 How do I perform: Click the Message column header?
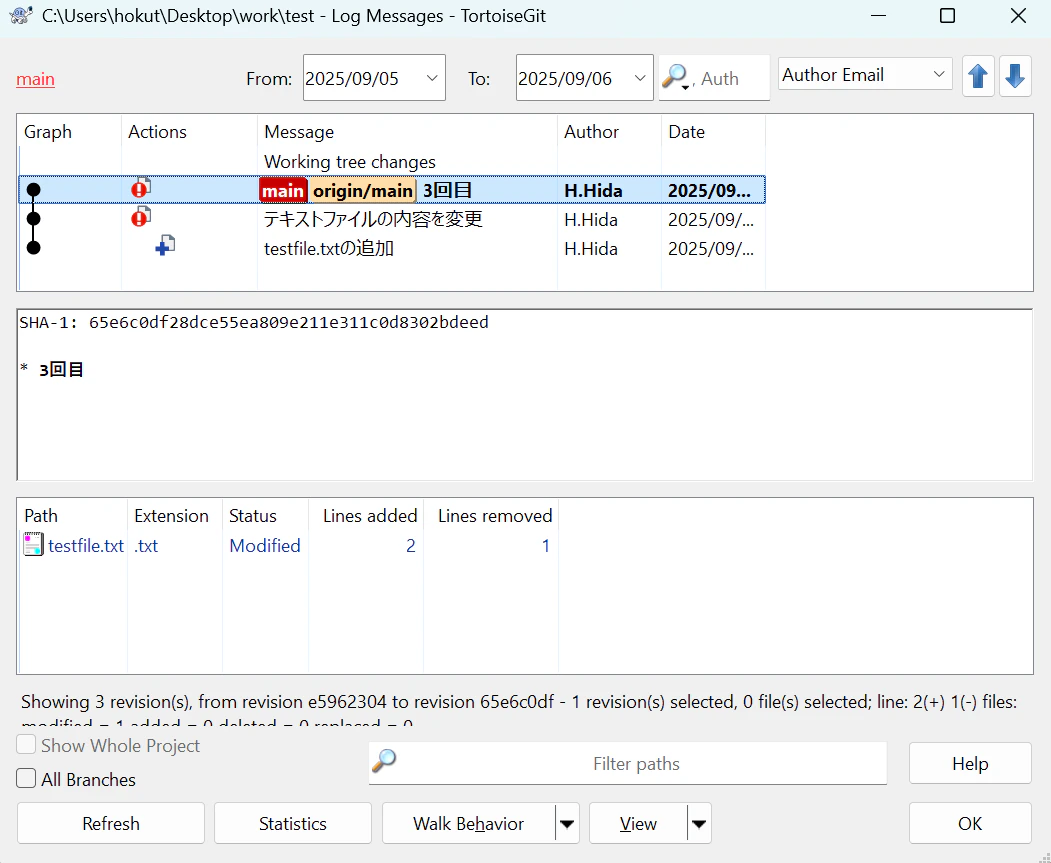408,132
